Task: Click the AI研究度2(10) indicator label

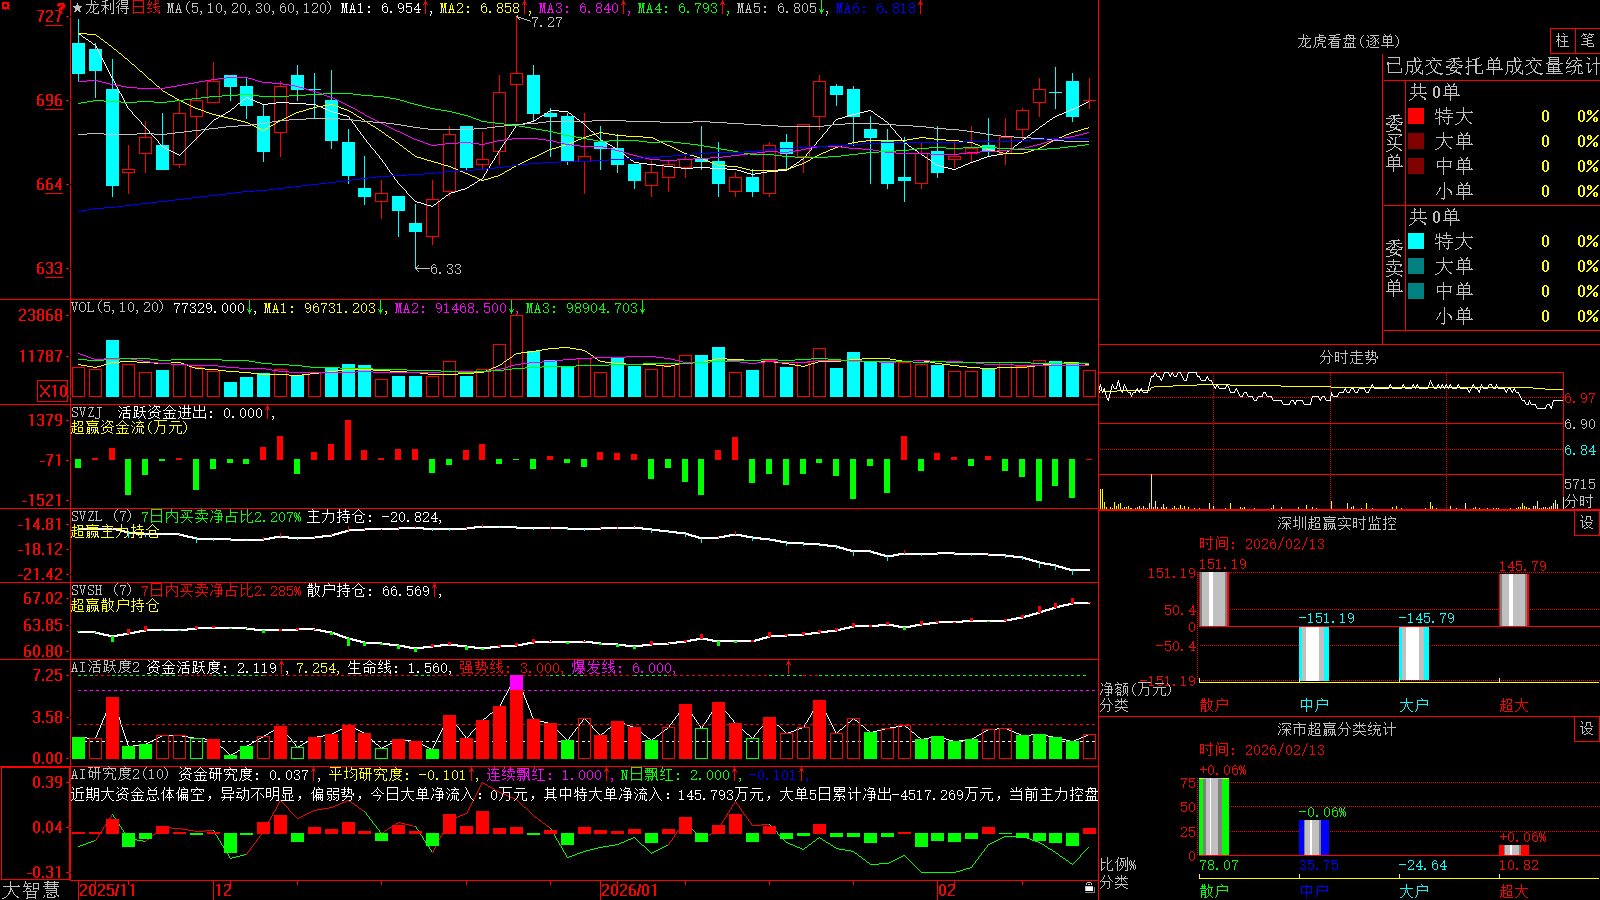Action: 121,774
